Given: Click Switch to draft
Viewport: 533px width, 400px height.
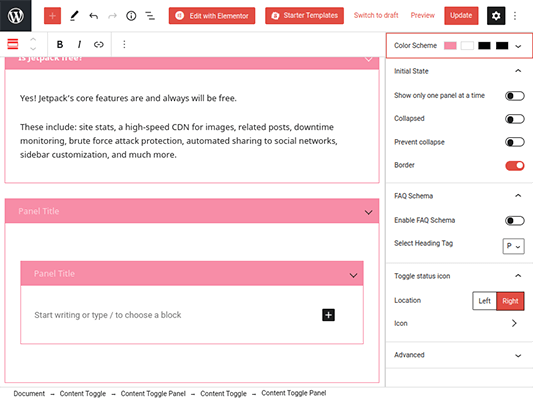Looking at the screenshot, I should pyautogui.click(x=376, y=15).
